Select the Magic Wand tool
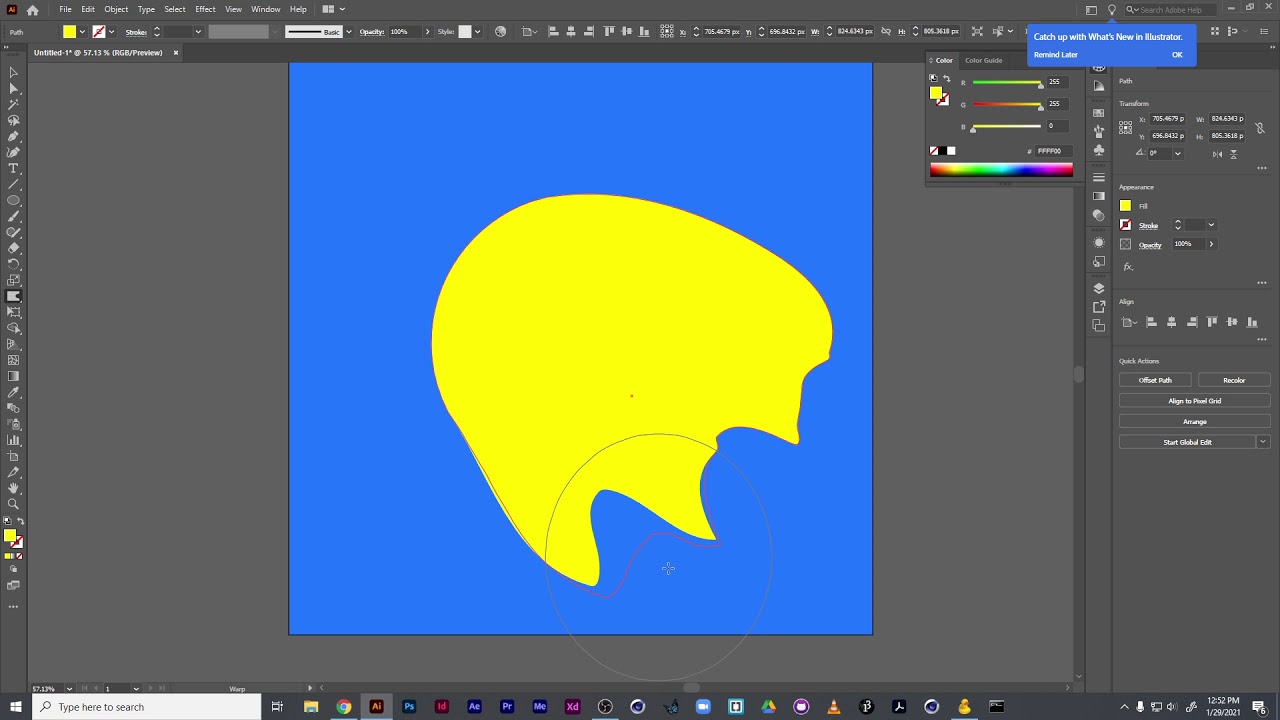 tap(13, 104)
